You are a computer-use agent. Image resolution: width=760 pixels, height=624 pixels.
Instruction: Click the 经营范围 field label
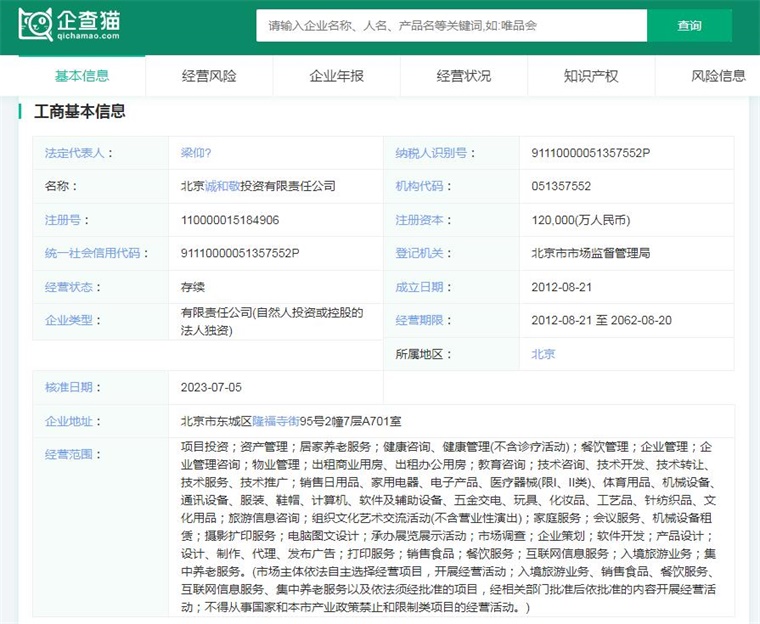(73, 454)
